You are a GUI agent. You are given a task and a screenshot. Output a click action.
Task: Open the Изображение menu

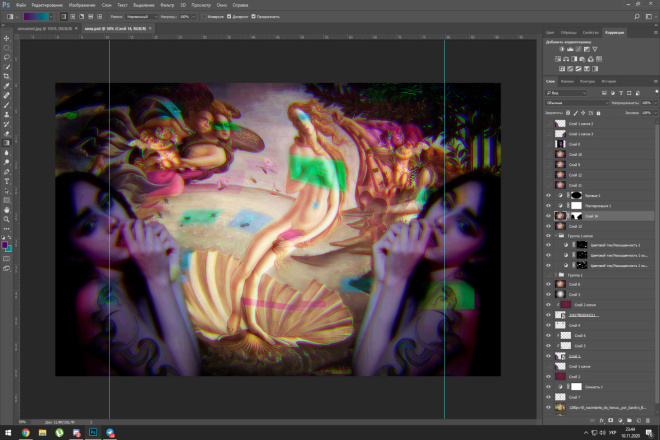point(82,5)
